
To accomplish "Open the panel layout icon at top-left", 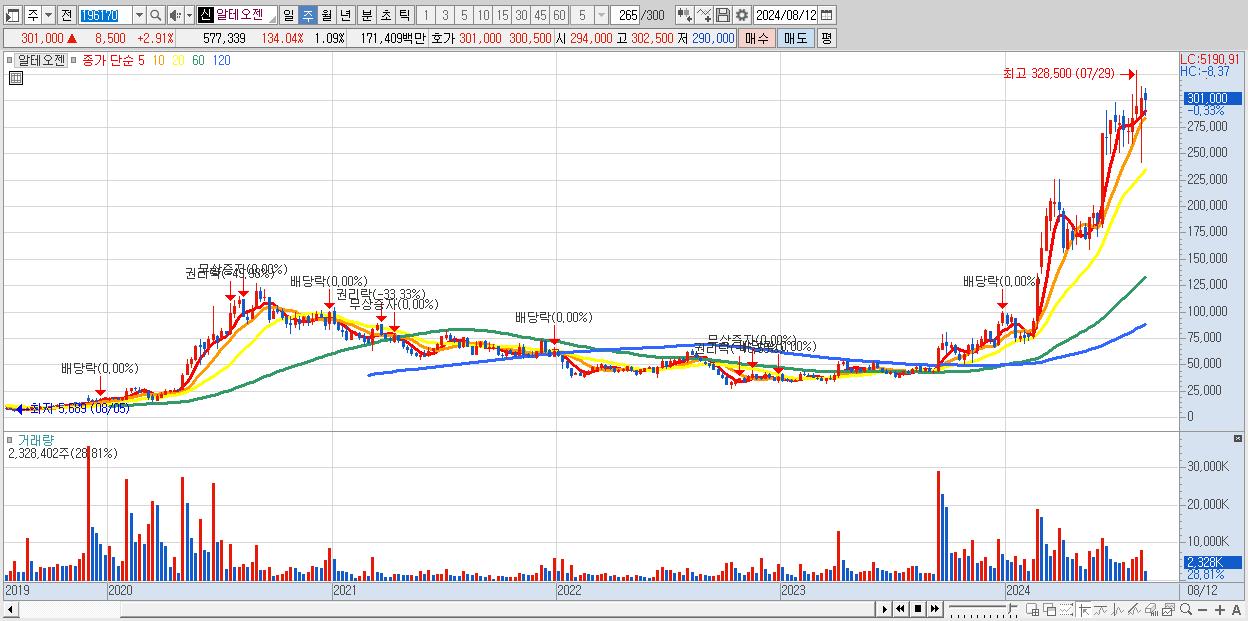I will point(12,15).
